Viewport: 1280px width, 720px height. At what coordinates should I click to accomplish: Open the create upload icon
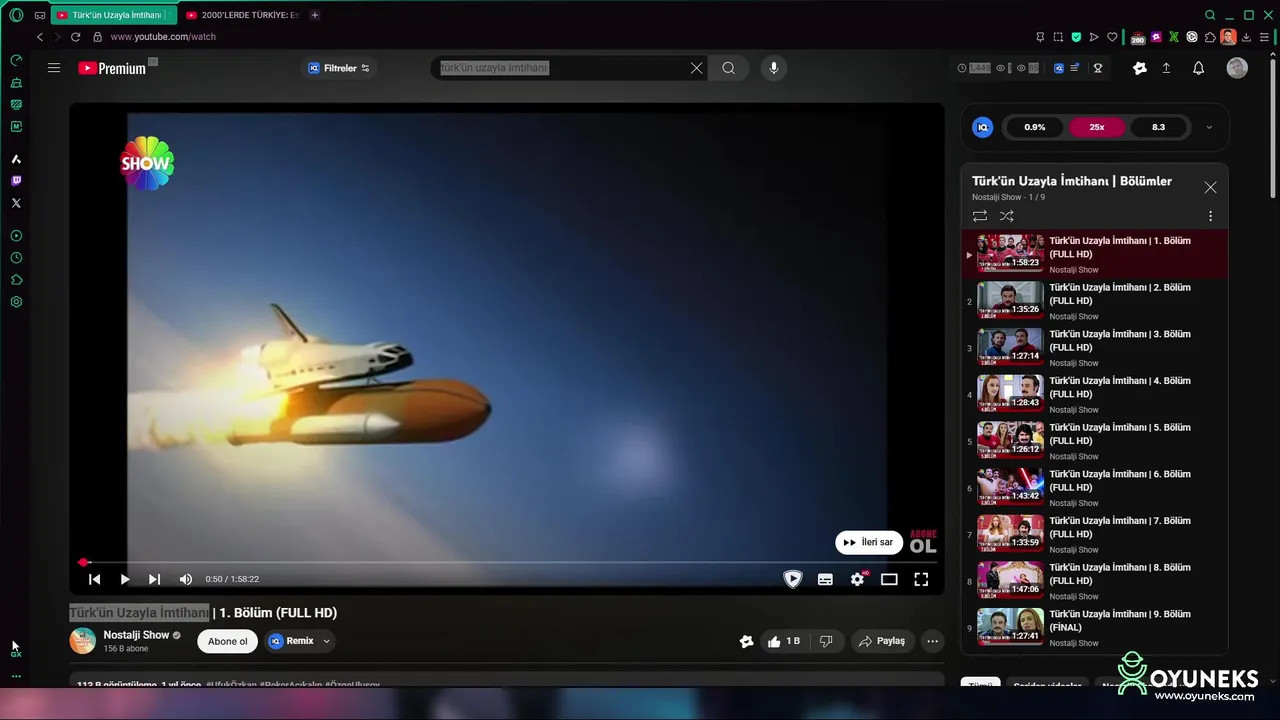1166,68
